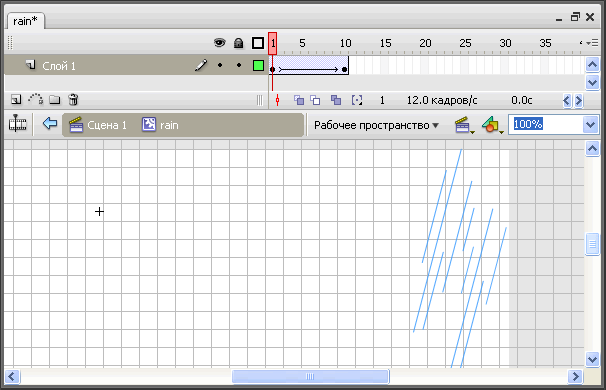Viewport: 606px width, 390px height.
Task: Enable onion skin icon
Action: coord(299,100)
